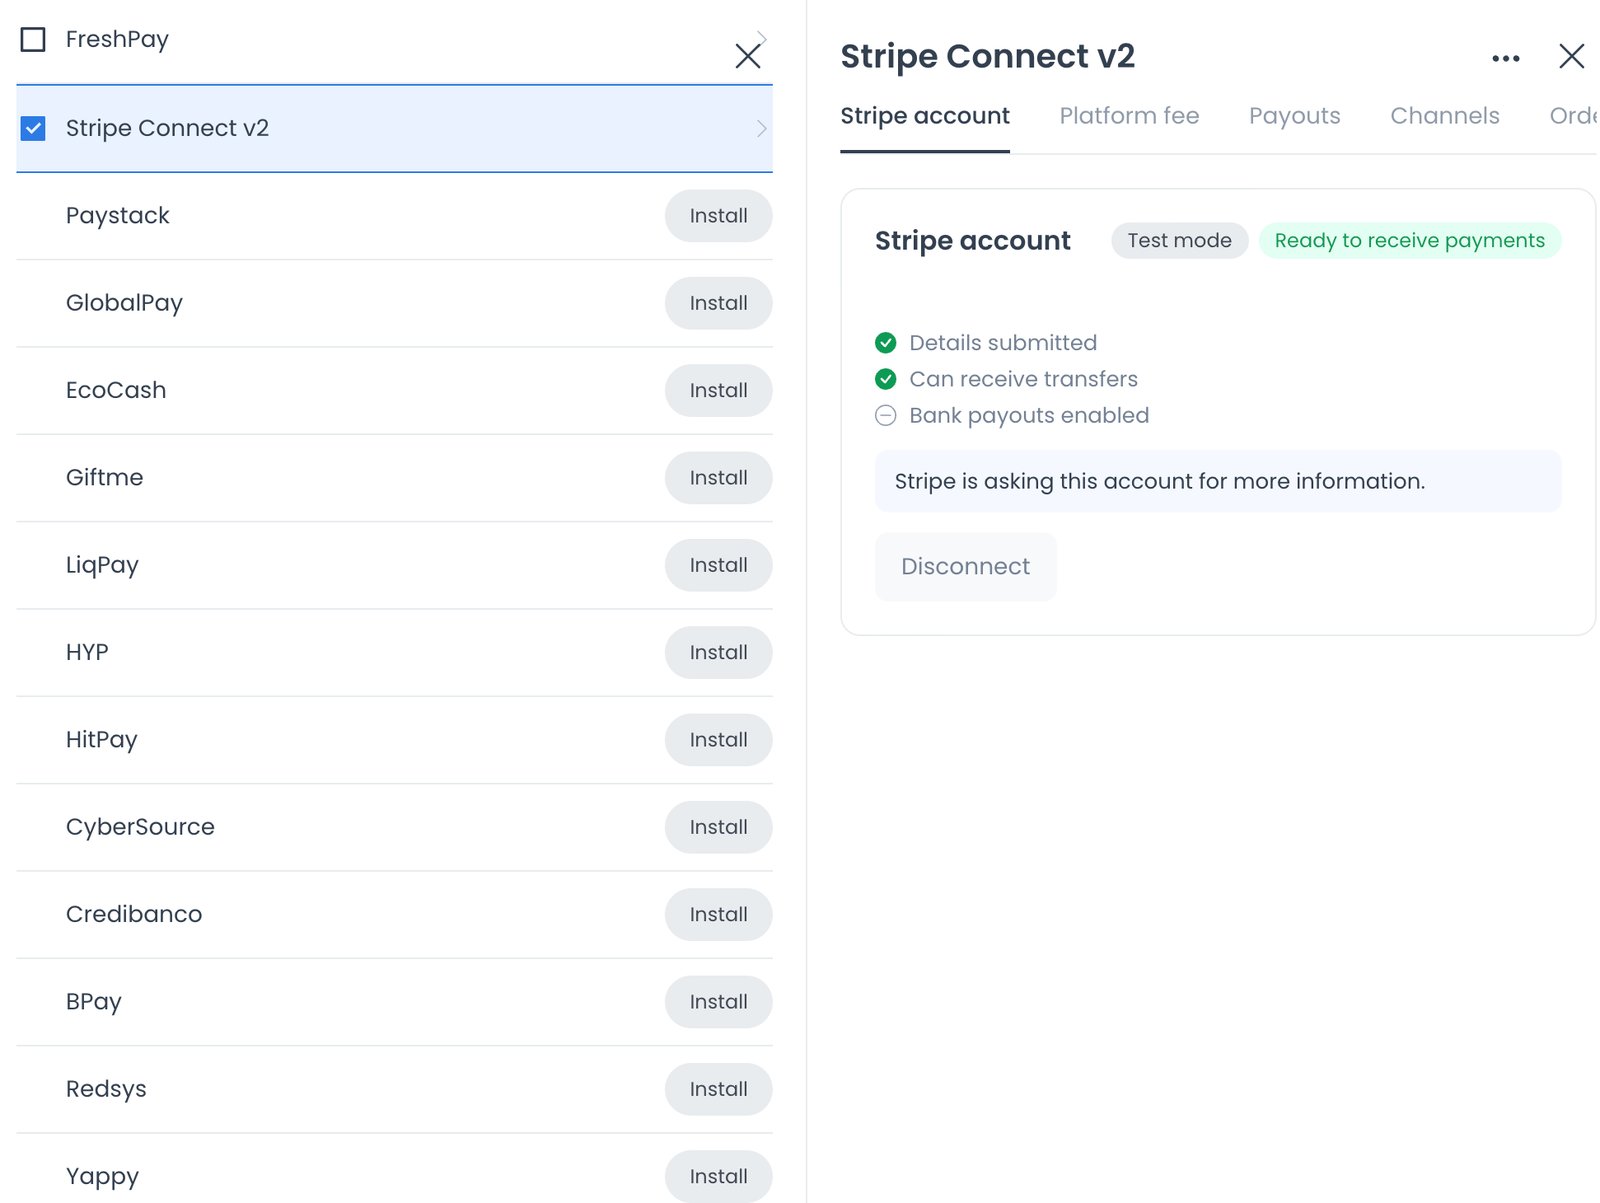This screenshot has width=1600, height=1203.
Task: Install the LiqPay provider
Action: [718, 565]
